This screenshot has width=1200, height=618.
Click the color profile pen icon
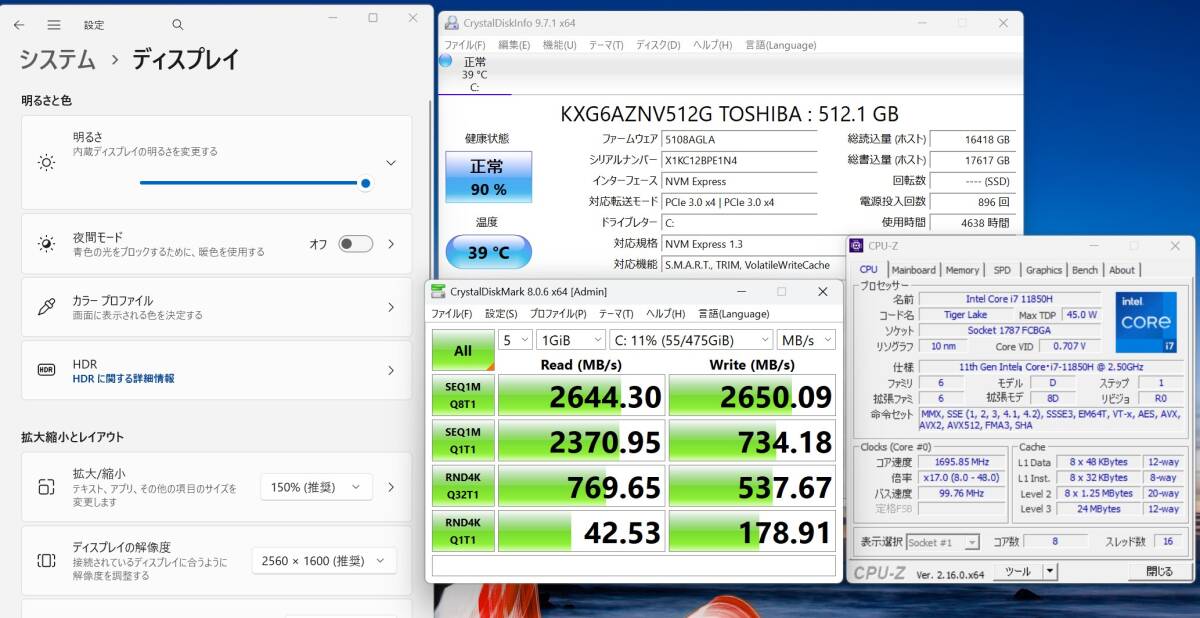(x=46, y=307)
